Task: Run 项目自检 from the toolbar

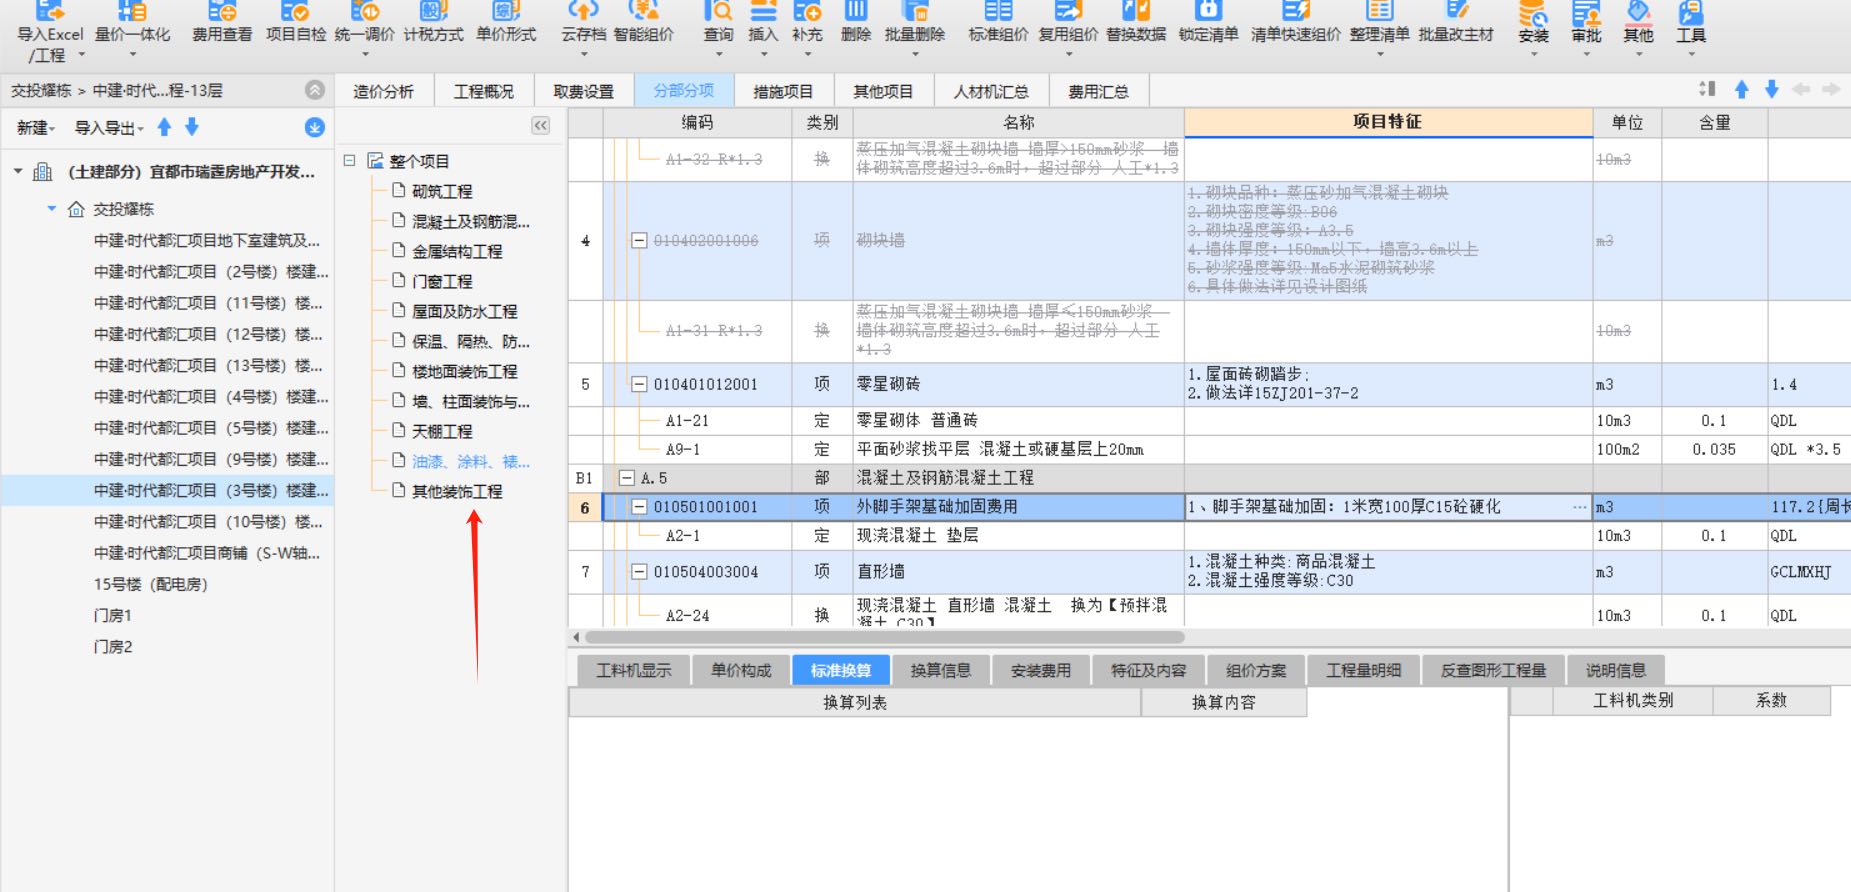Action: (295, 13)
